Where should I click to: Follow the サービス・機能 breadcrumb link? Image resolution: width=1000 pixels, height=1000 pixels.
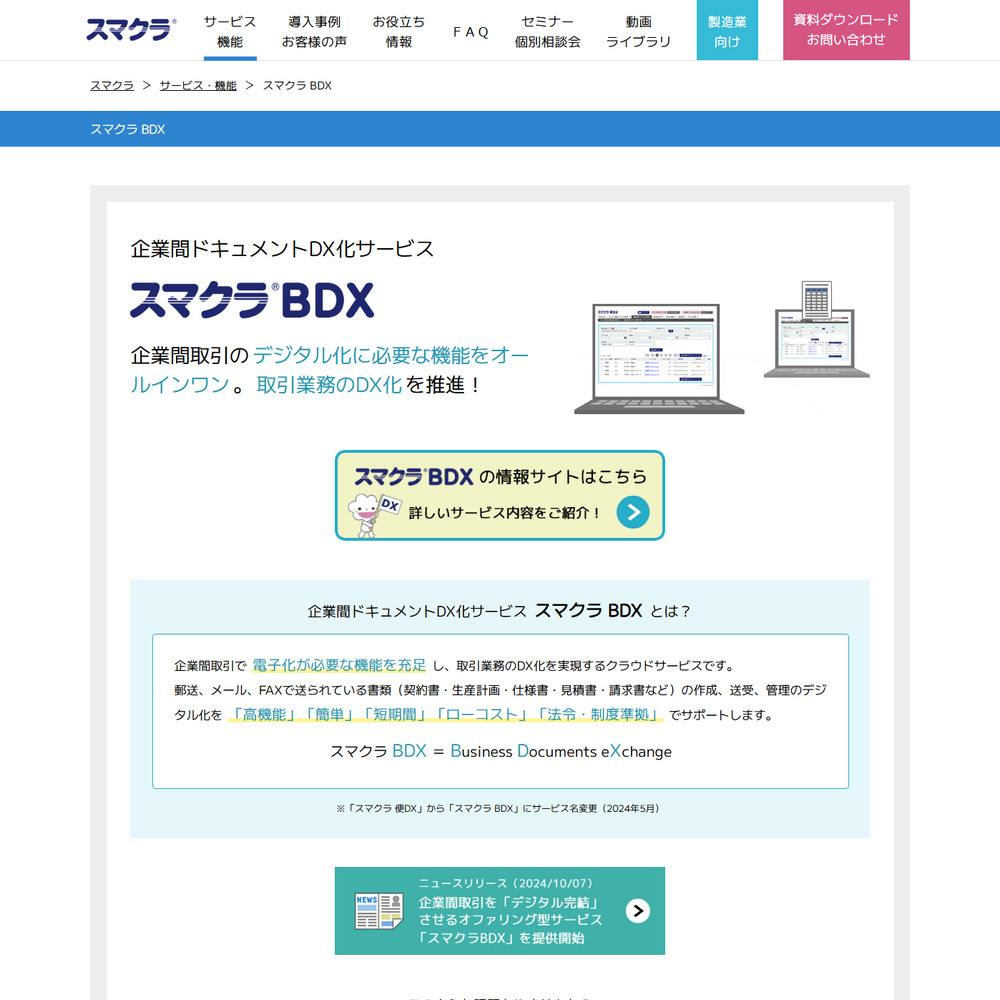pyautogui.click(x=198, y=85)
